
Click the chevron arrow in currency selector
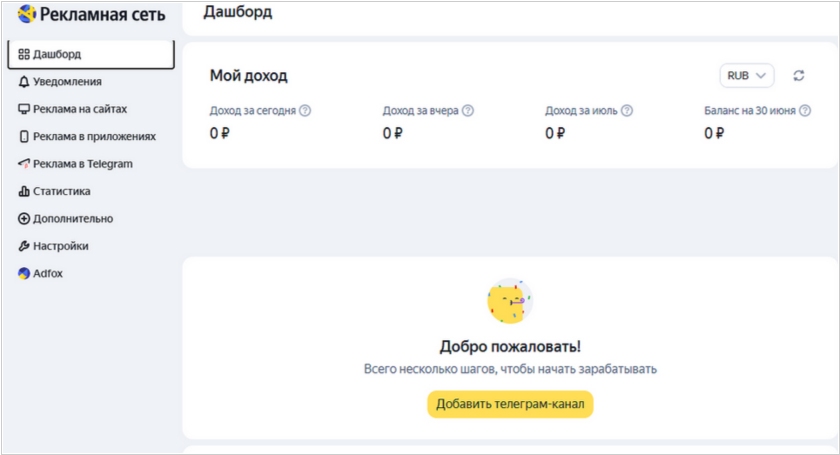pos(760,76)
